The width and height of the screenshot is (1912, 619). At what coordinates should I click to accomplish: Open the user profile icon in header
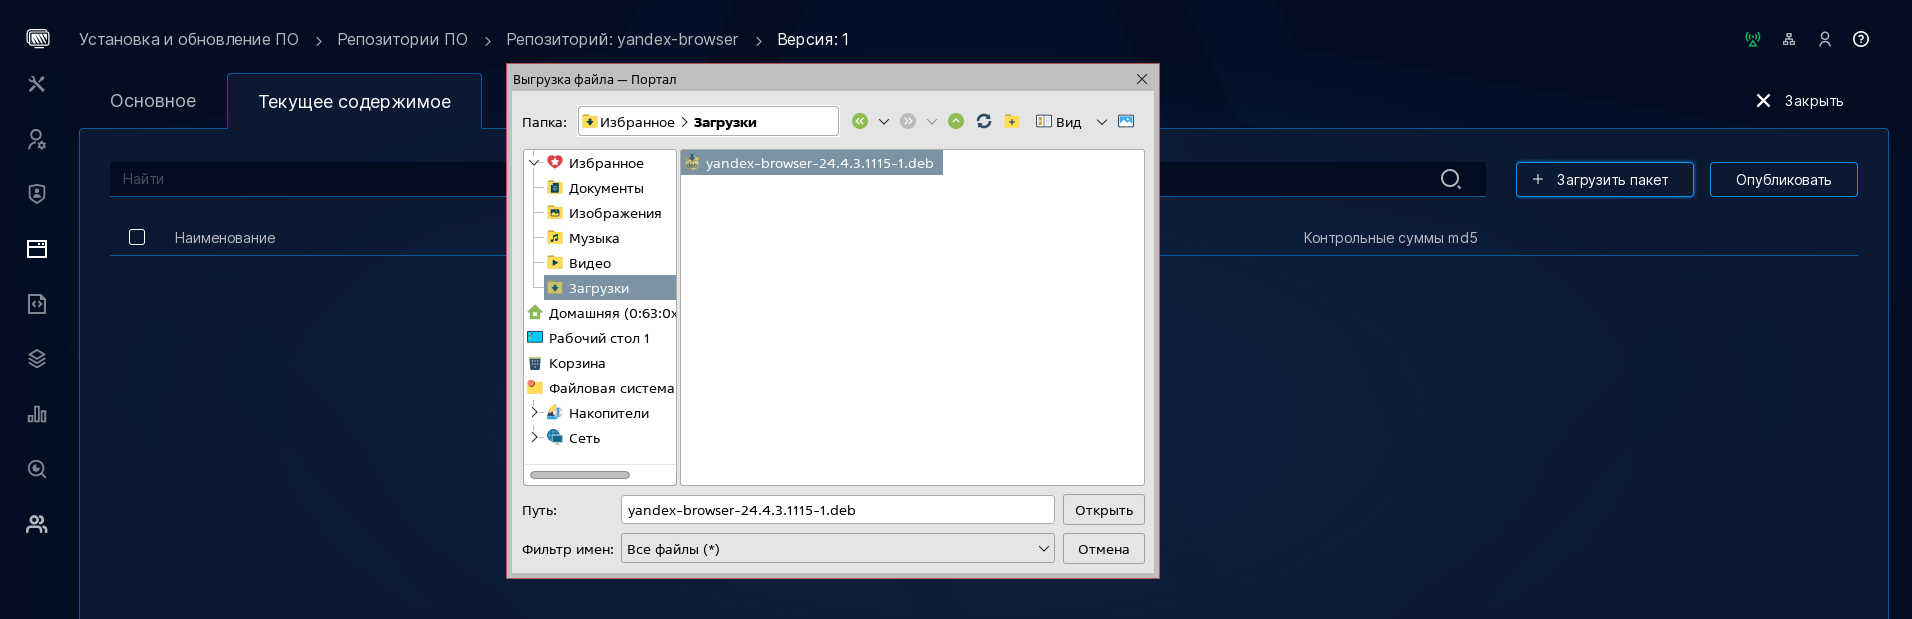(x=1825, y=39)
